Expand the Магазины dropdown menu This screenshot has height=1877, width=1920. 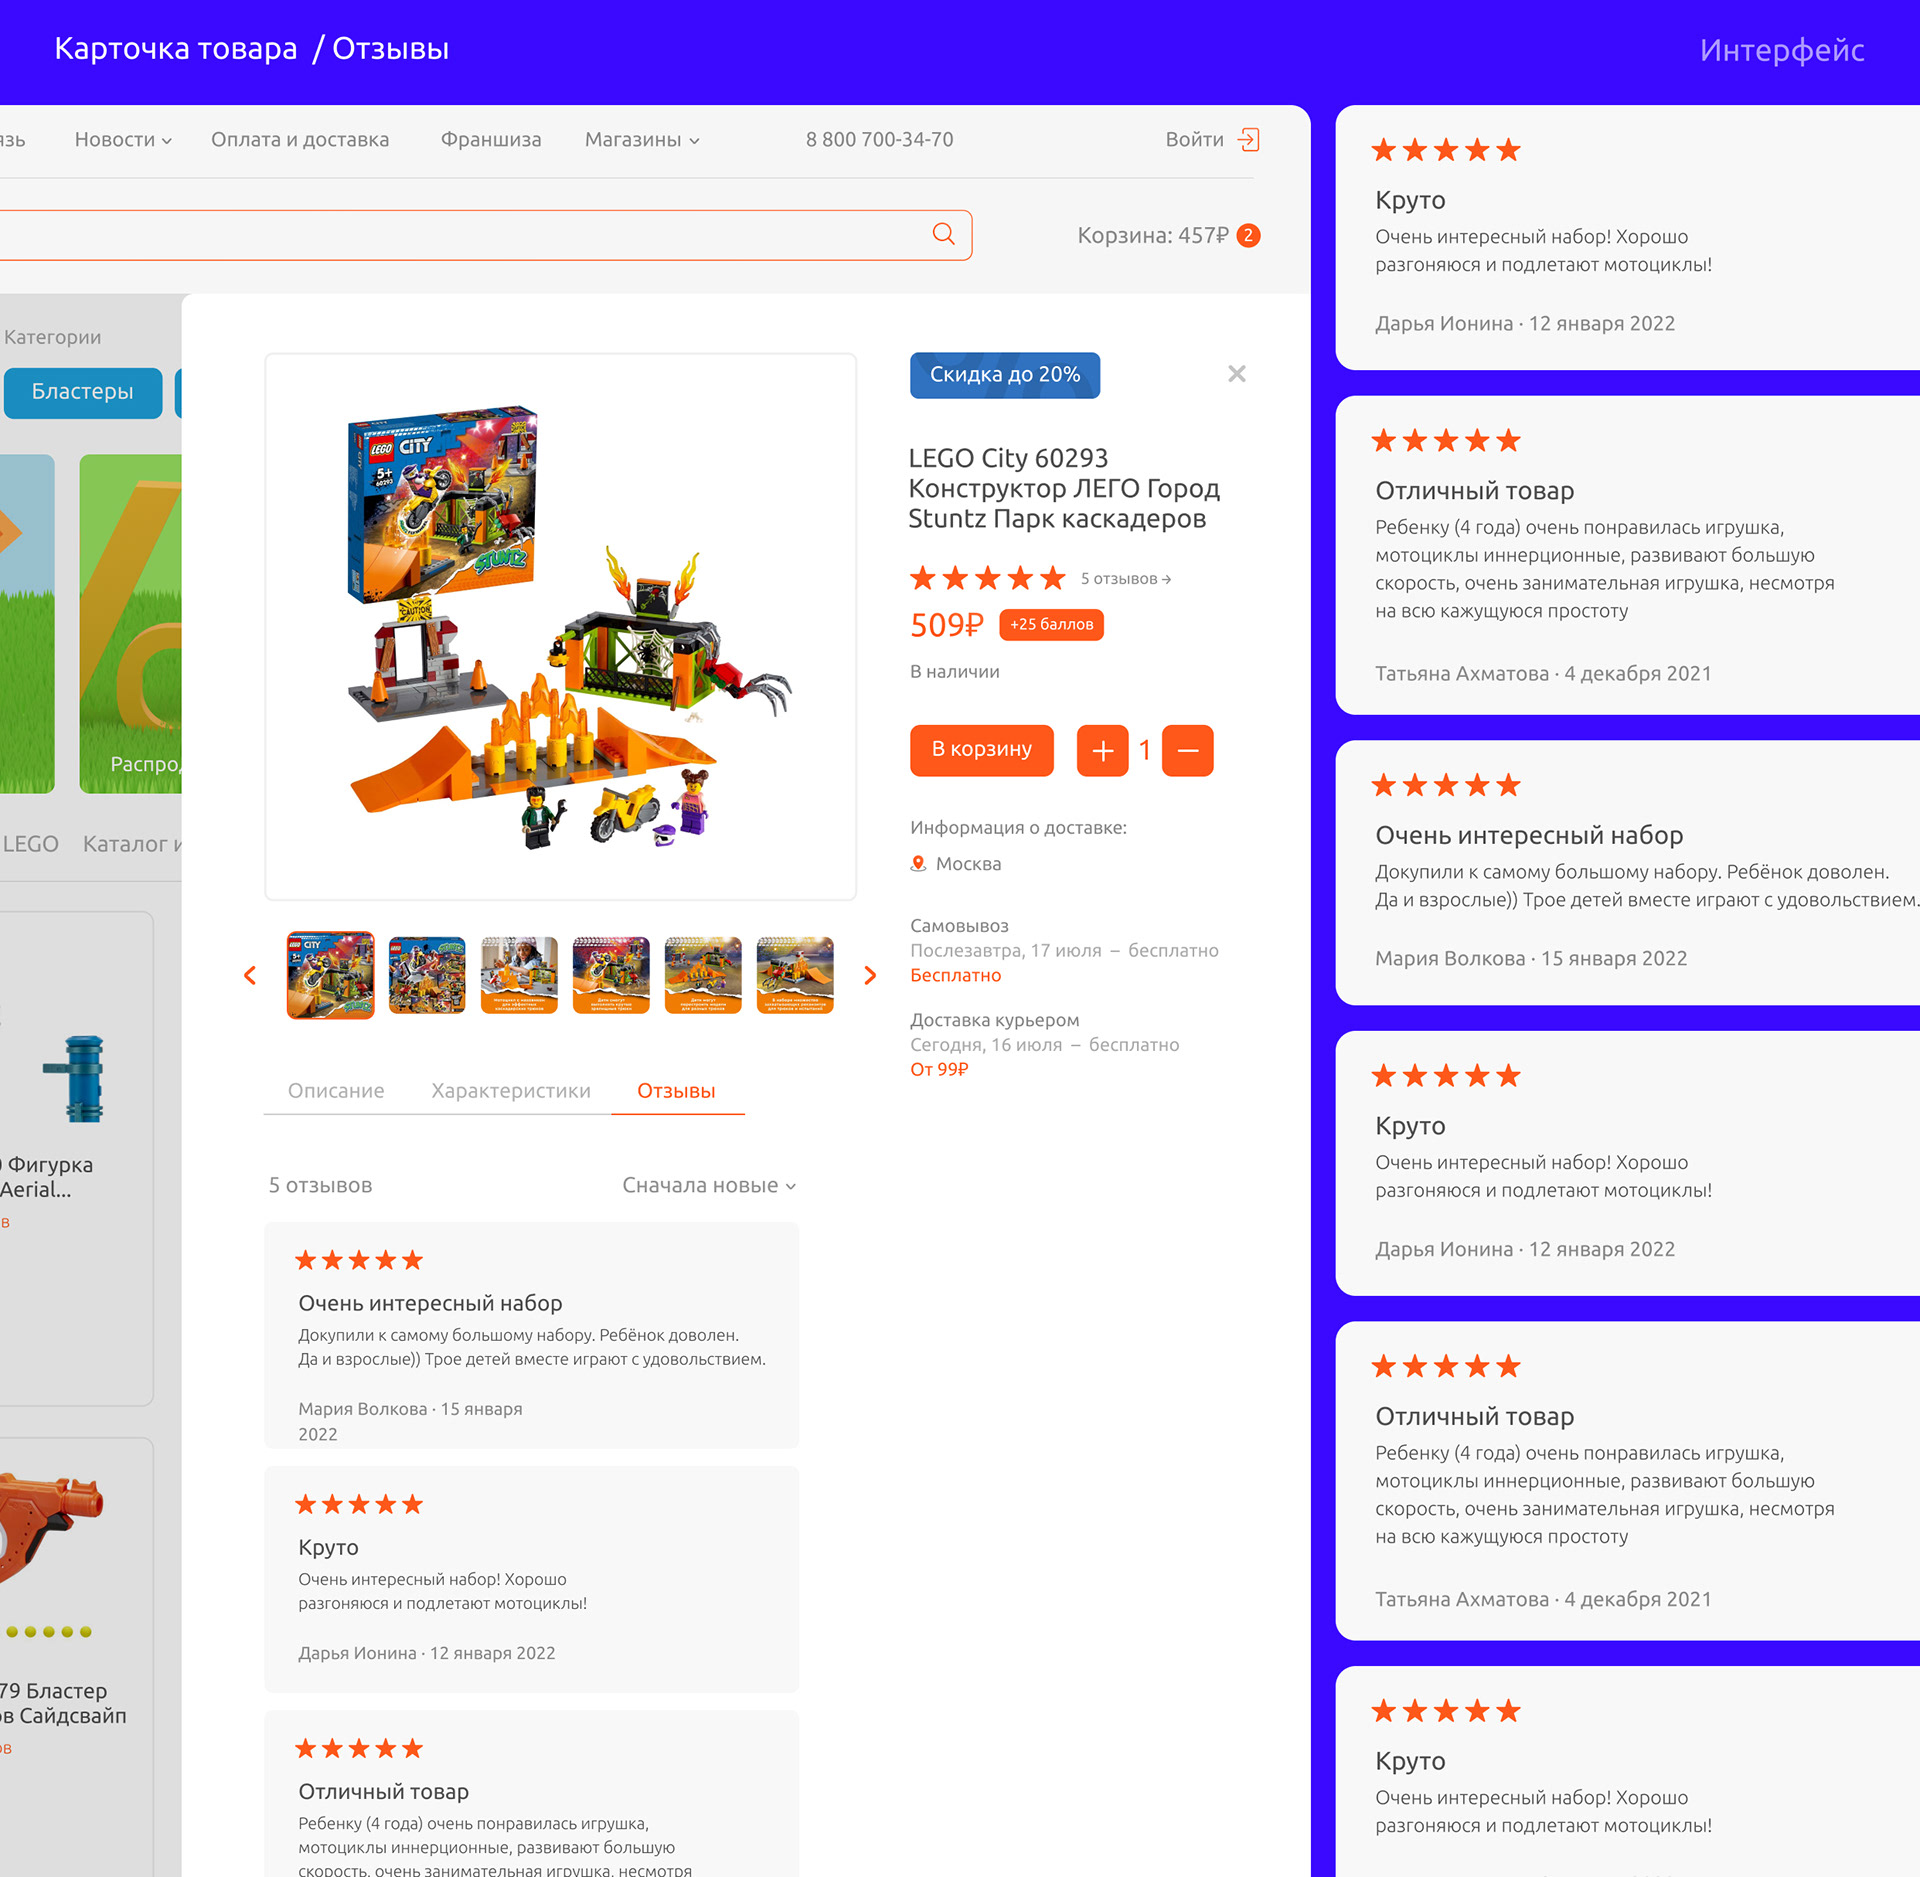click(x=642, y=140)
